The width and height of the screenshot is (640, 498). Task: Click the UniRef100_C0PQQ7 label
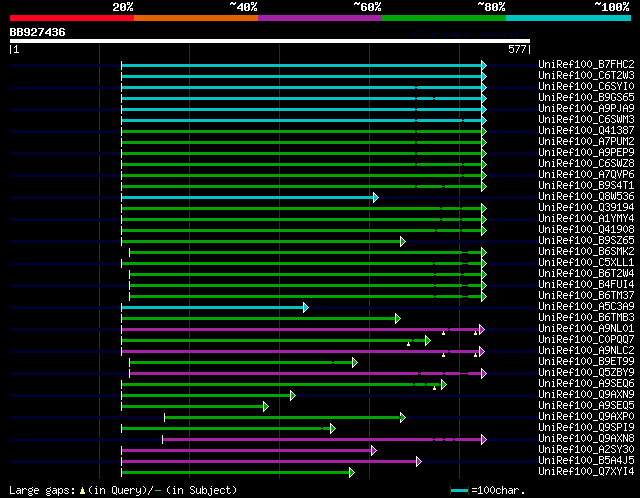tap(586, 340)
